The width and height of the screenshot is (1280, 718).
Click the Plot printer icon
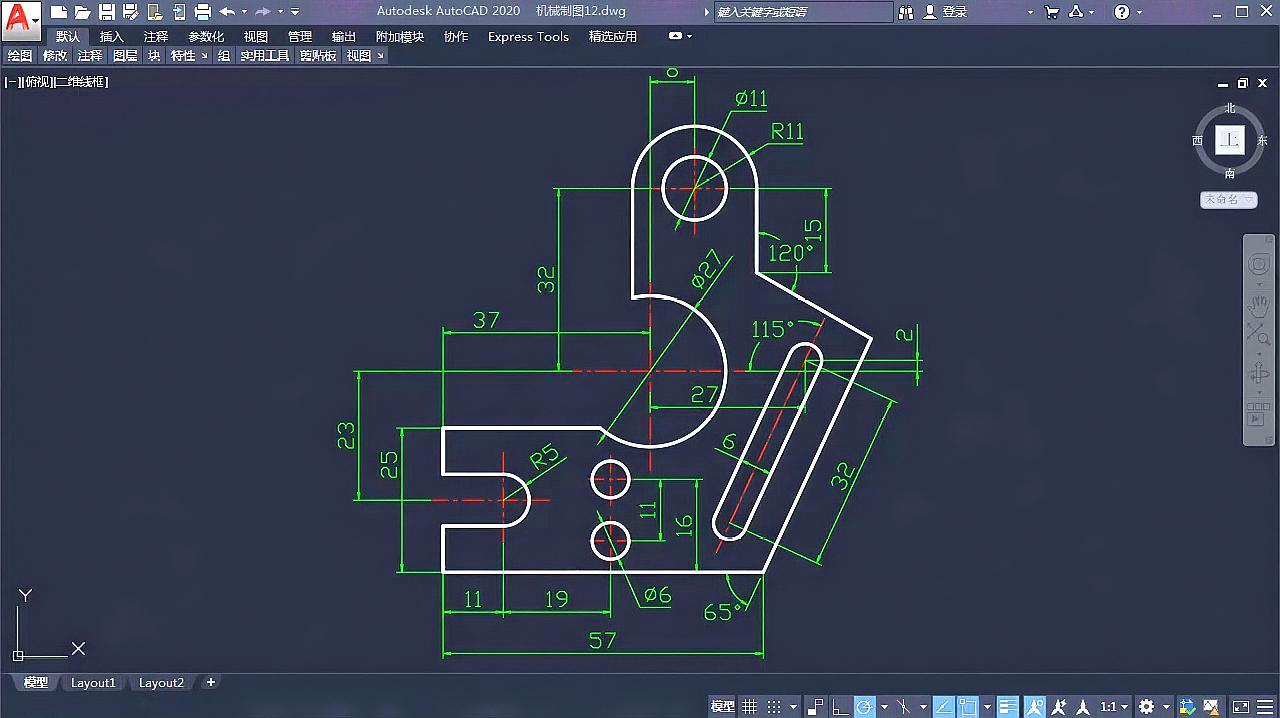point(203,12)
